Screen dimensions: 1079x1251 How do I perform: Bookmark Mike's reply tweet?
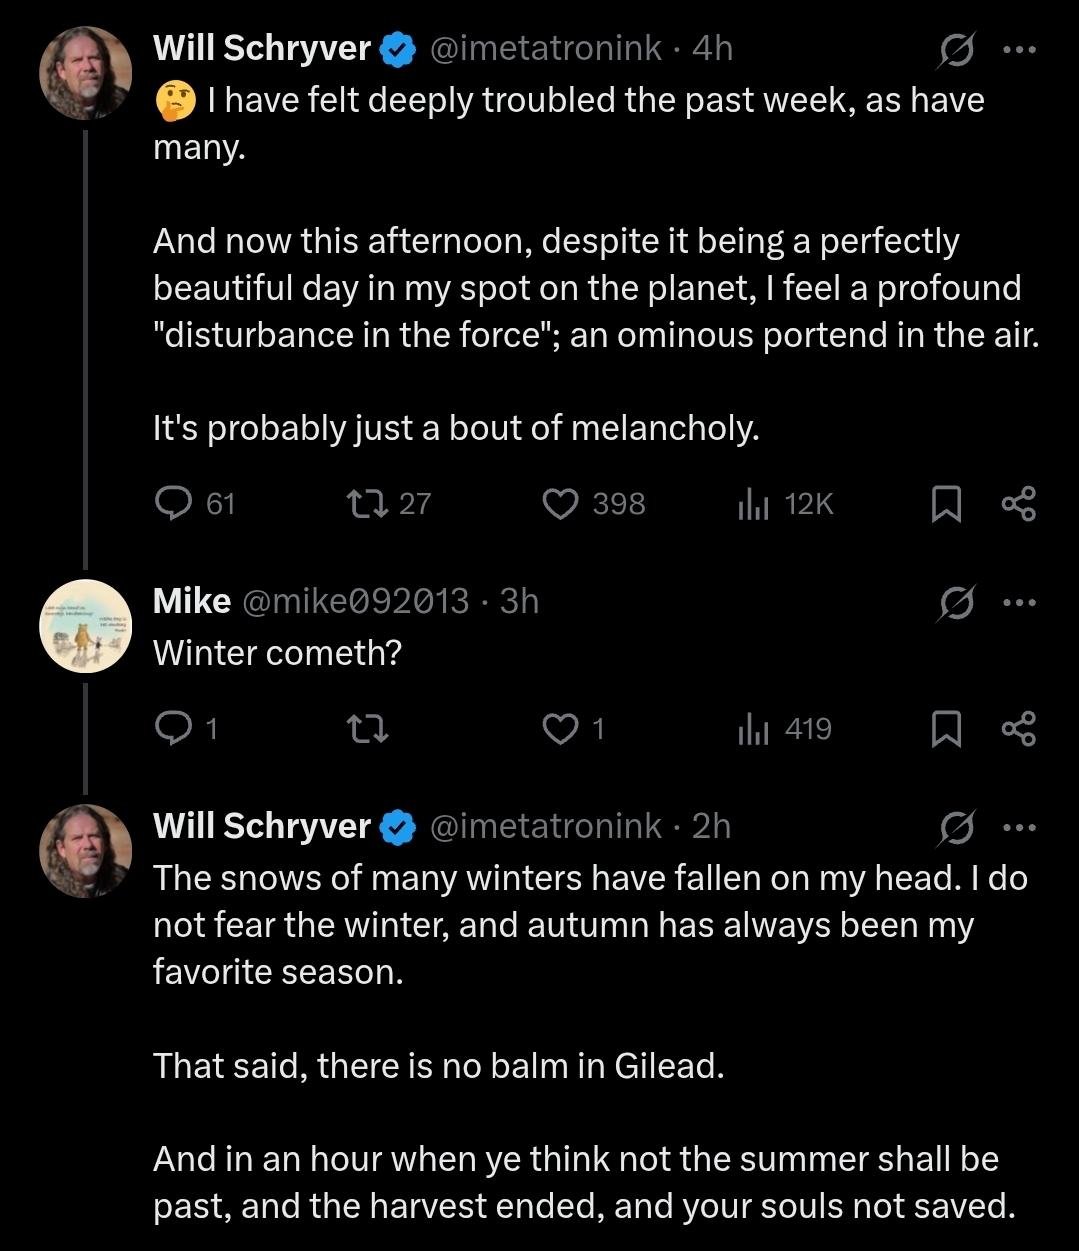click(945, 729)
